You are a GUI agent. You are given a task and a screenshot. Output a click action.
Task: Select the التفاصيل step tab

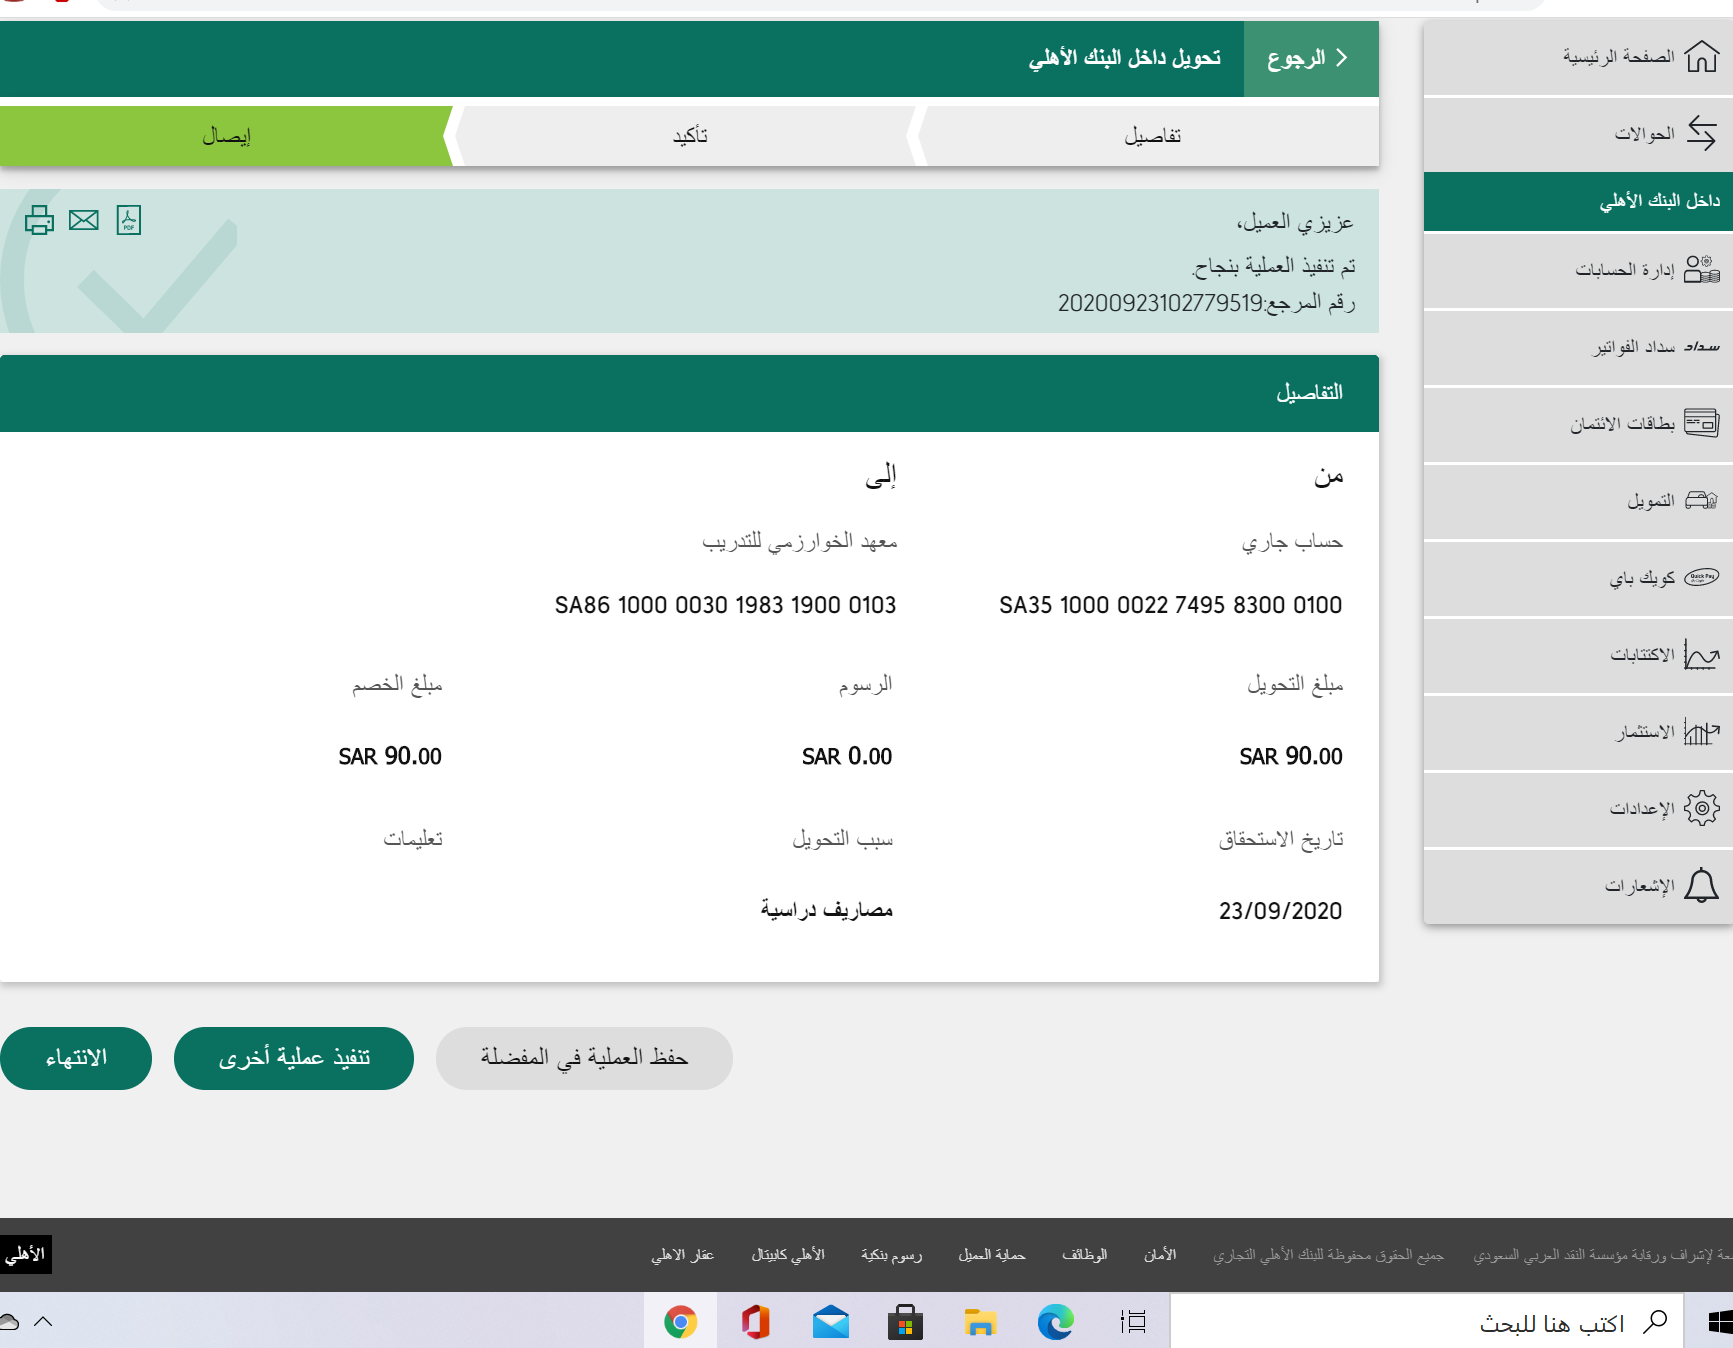click(x=1152, y=136)
